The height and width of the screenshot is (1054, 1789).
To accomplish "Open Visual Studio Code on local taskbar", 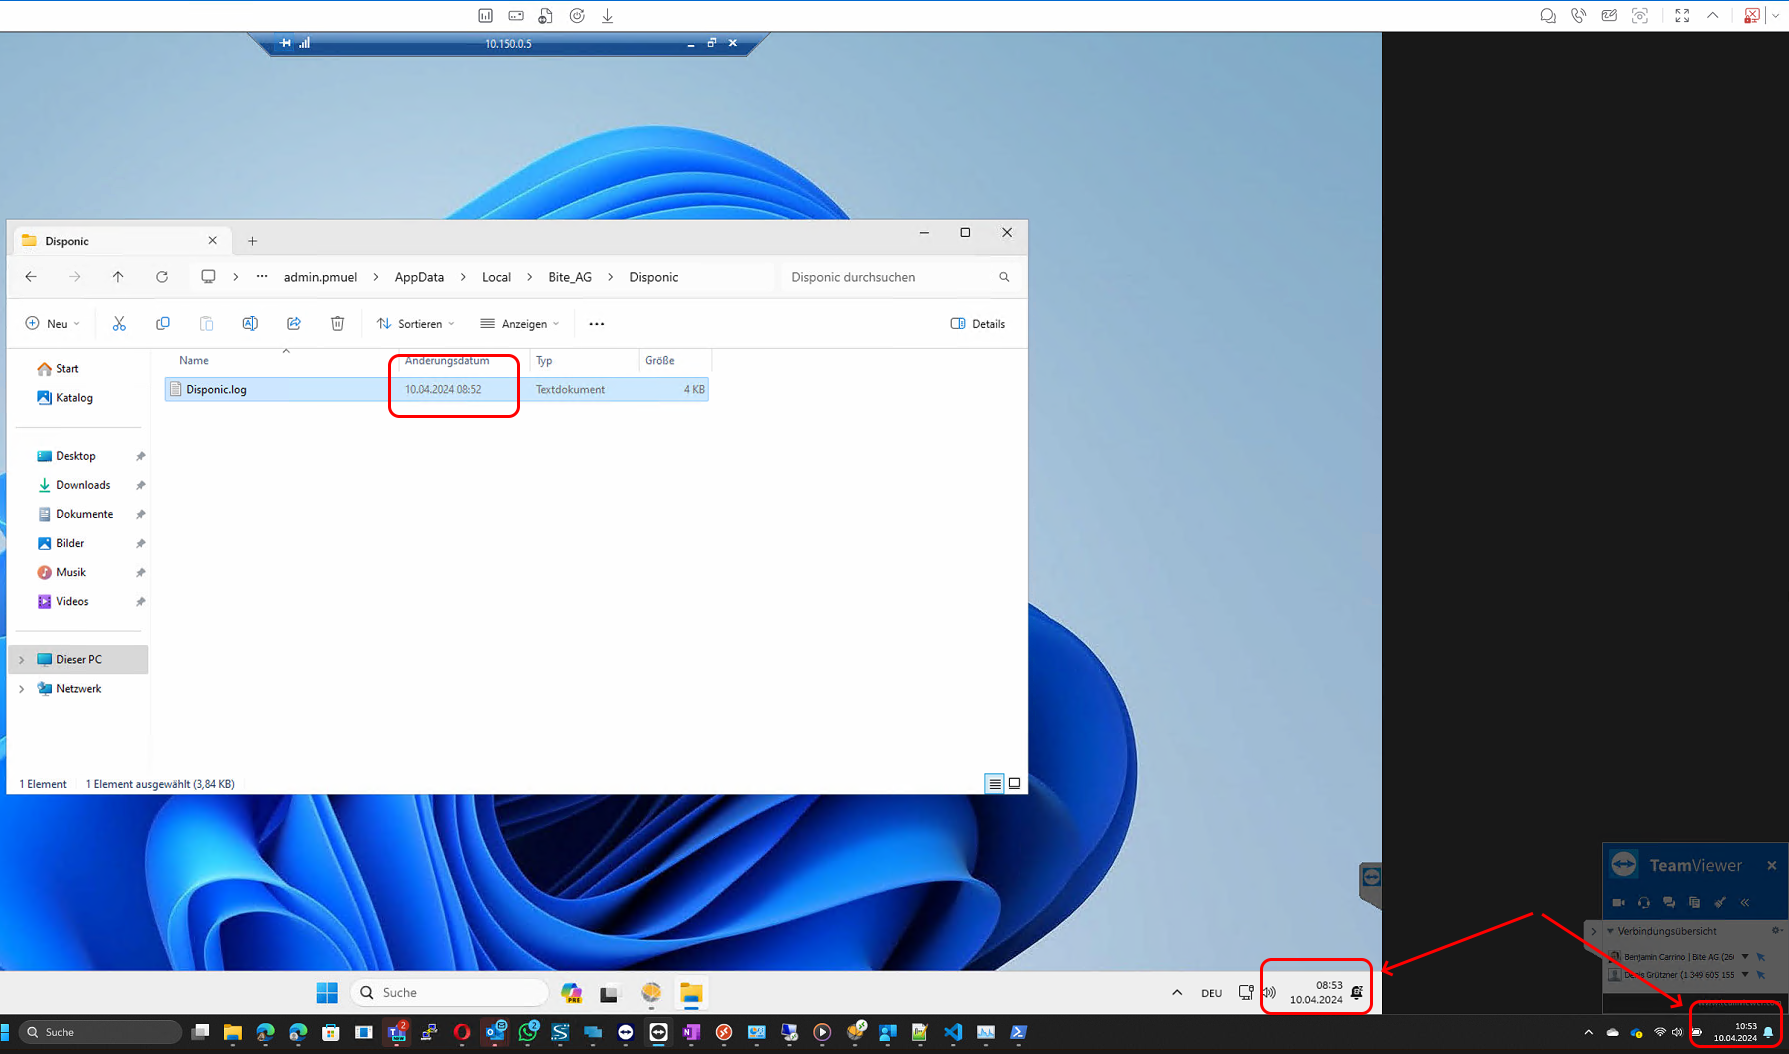I will pyautogui.click(x=953, y=1032).
